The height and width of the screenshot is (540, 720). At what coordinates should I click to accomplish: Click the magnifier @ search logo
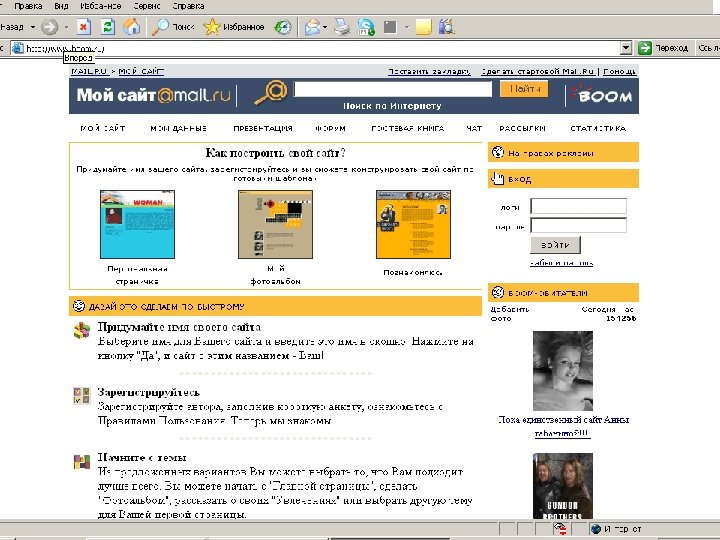(271, 93)
